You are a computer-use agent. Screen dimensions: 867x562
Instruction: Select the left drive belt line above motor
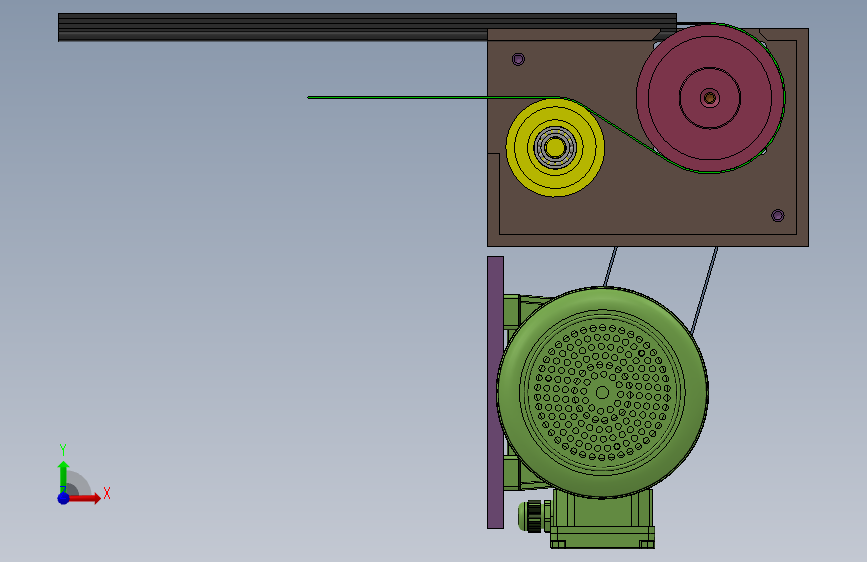[x=610, y=267]
